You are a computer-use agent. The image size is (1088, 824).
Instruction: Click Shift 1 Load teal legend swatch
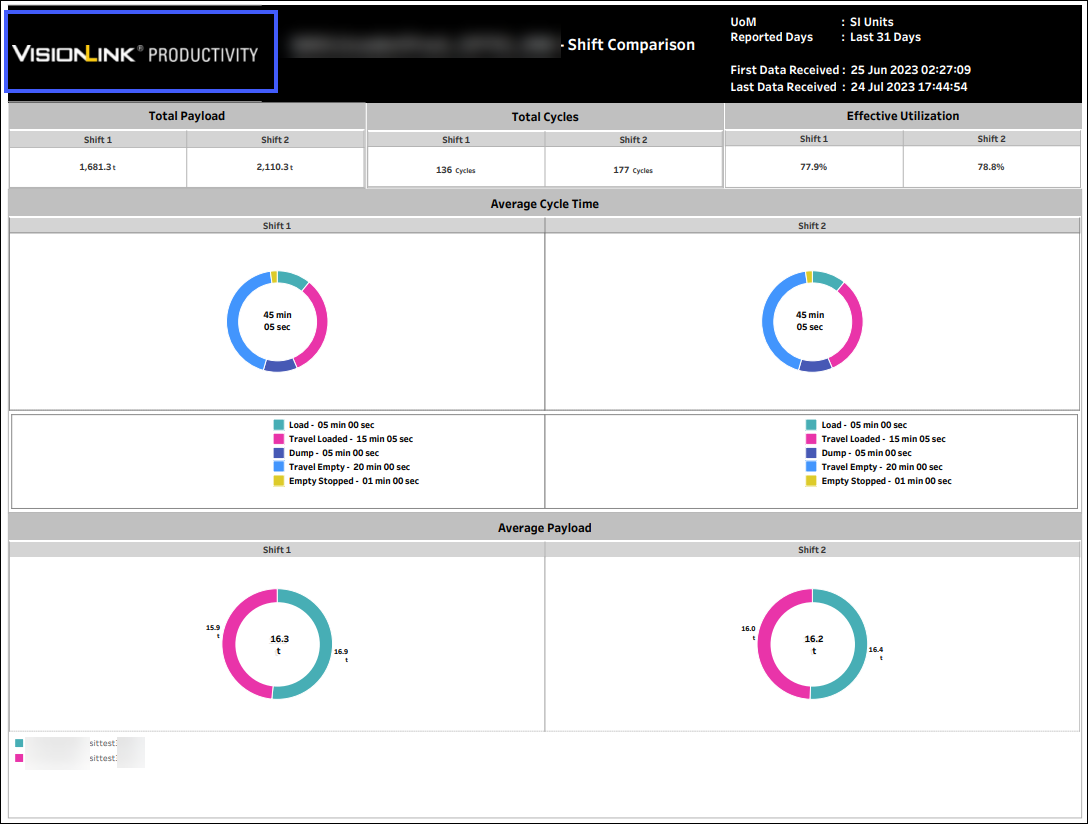click(x=279, y=425)
